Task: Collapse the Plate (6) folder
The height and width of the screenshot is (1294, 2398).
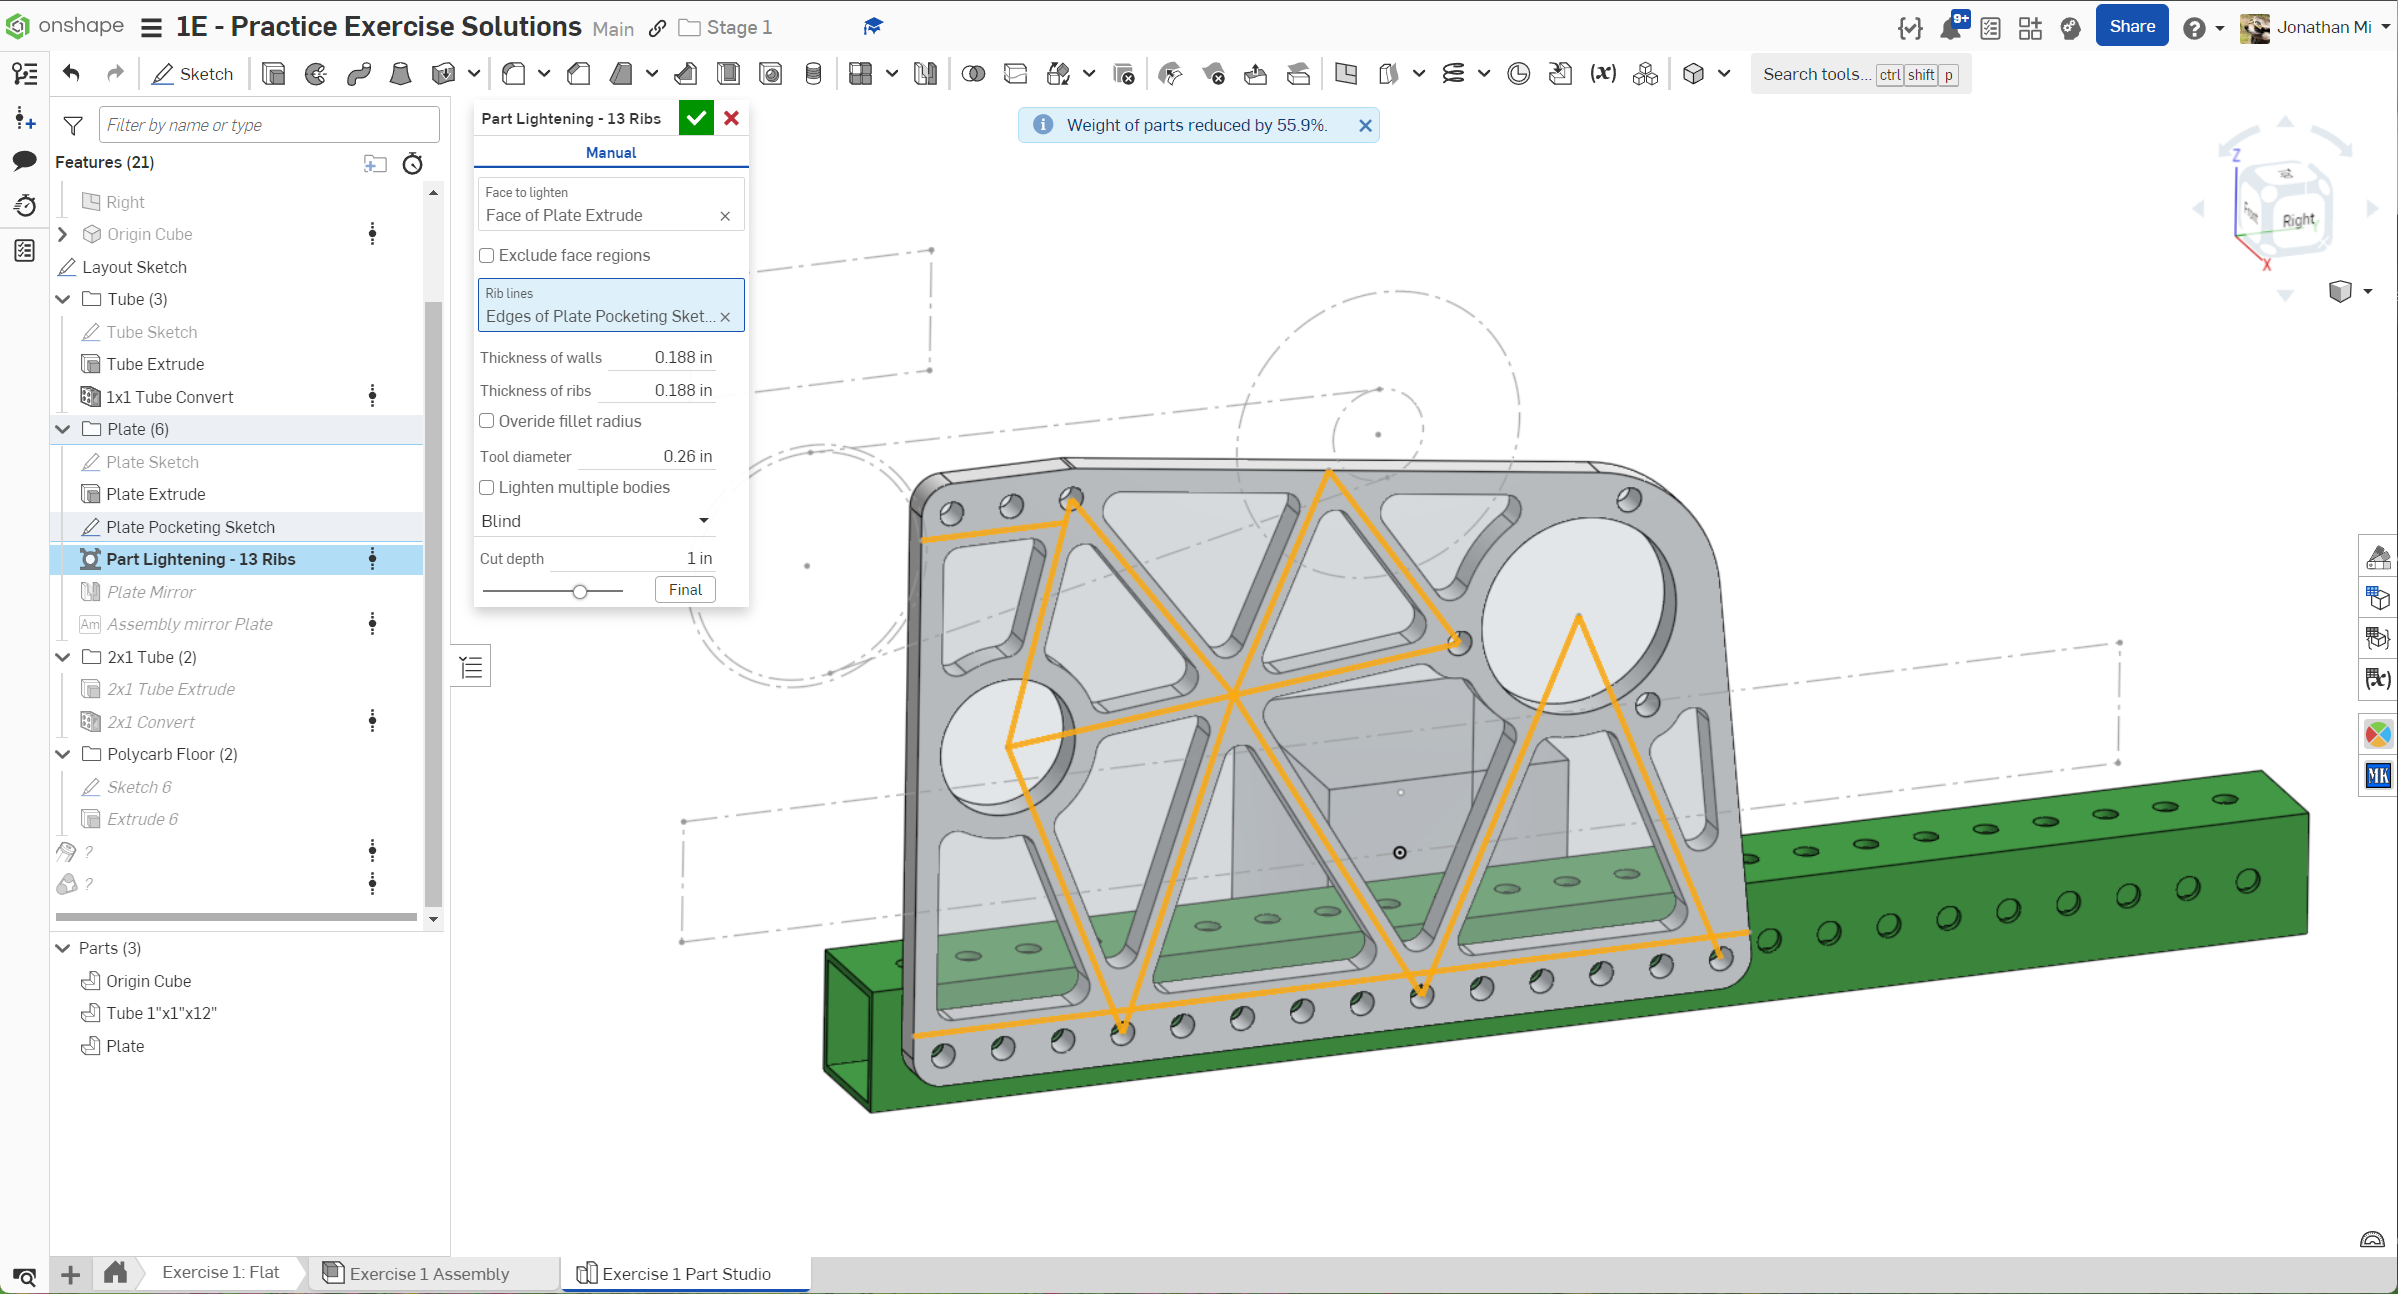Action: click(63, 429)
